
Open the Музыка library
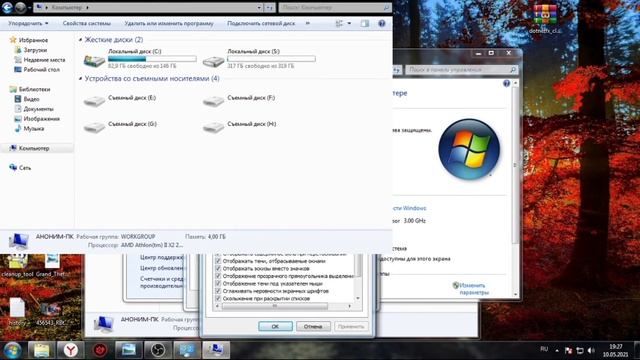tap(29, 128)
